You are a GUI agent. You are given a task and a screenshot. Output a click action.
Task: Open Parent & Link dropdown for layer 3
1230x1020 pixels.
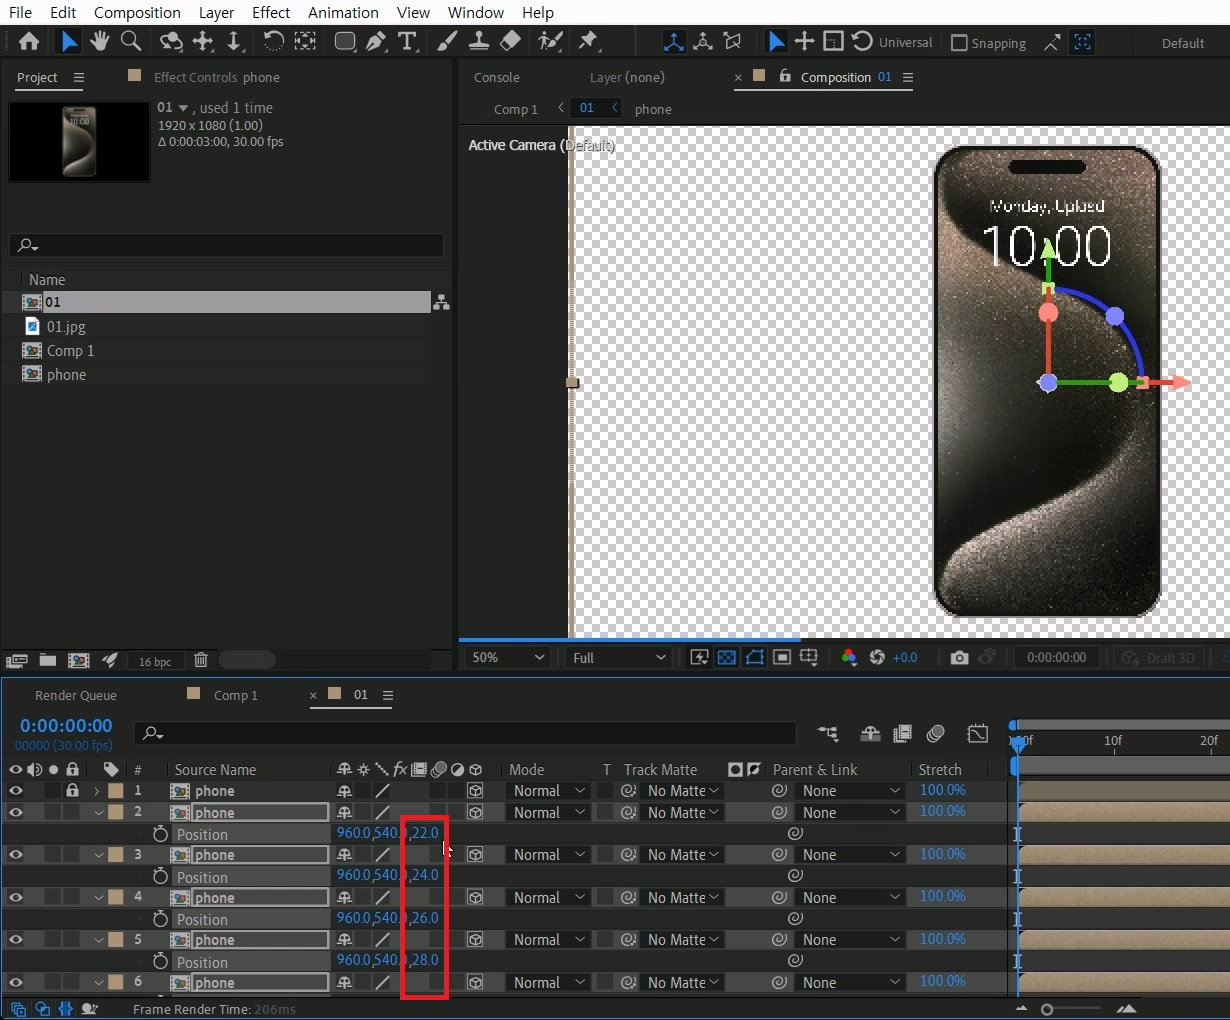pos(850,855)
